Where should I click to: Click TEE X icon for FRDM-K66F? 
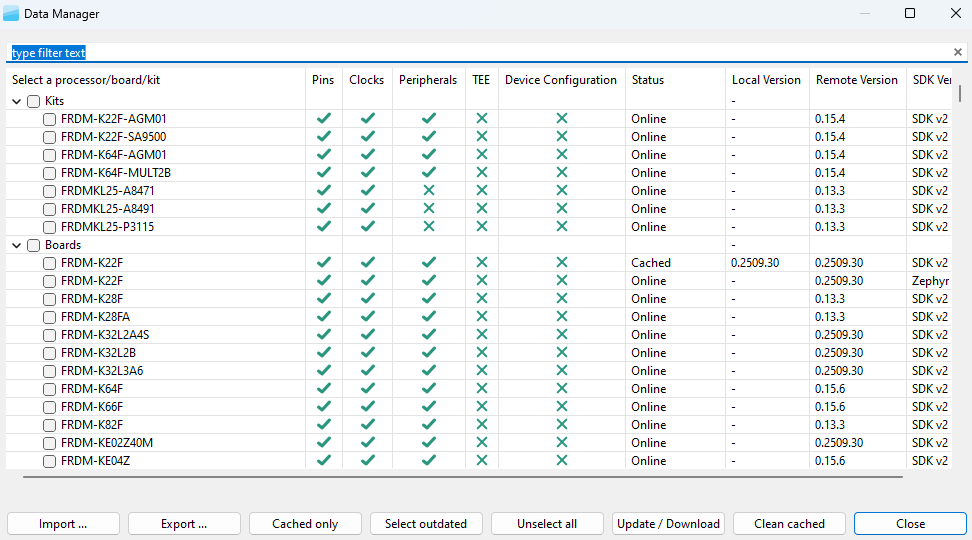482,407
